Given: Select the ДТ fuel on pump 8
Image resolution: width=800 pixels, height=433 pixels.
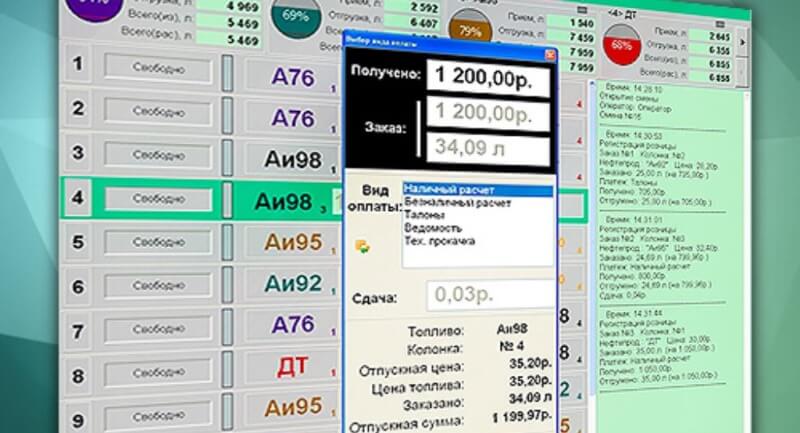Looking at the screenshot, I should tap(293, 366).
